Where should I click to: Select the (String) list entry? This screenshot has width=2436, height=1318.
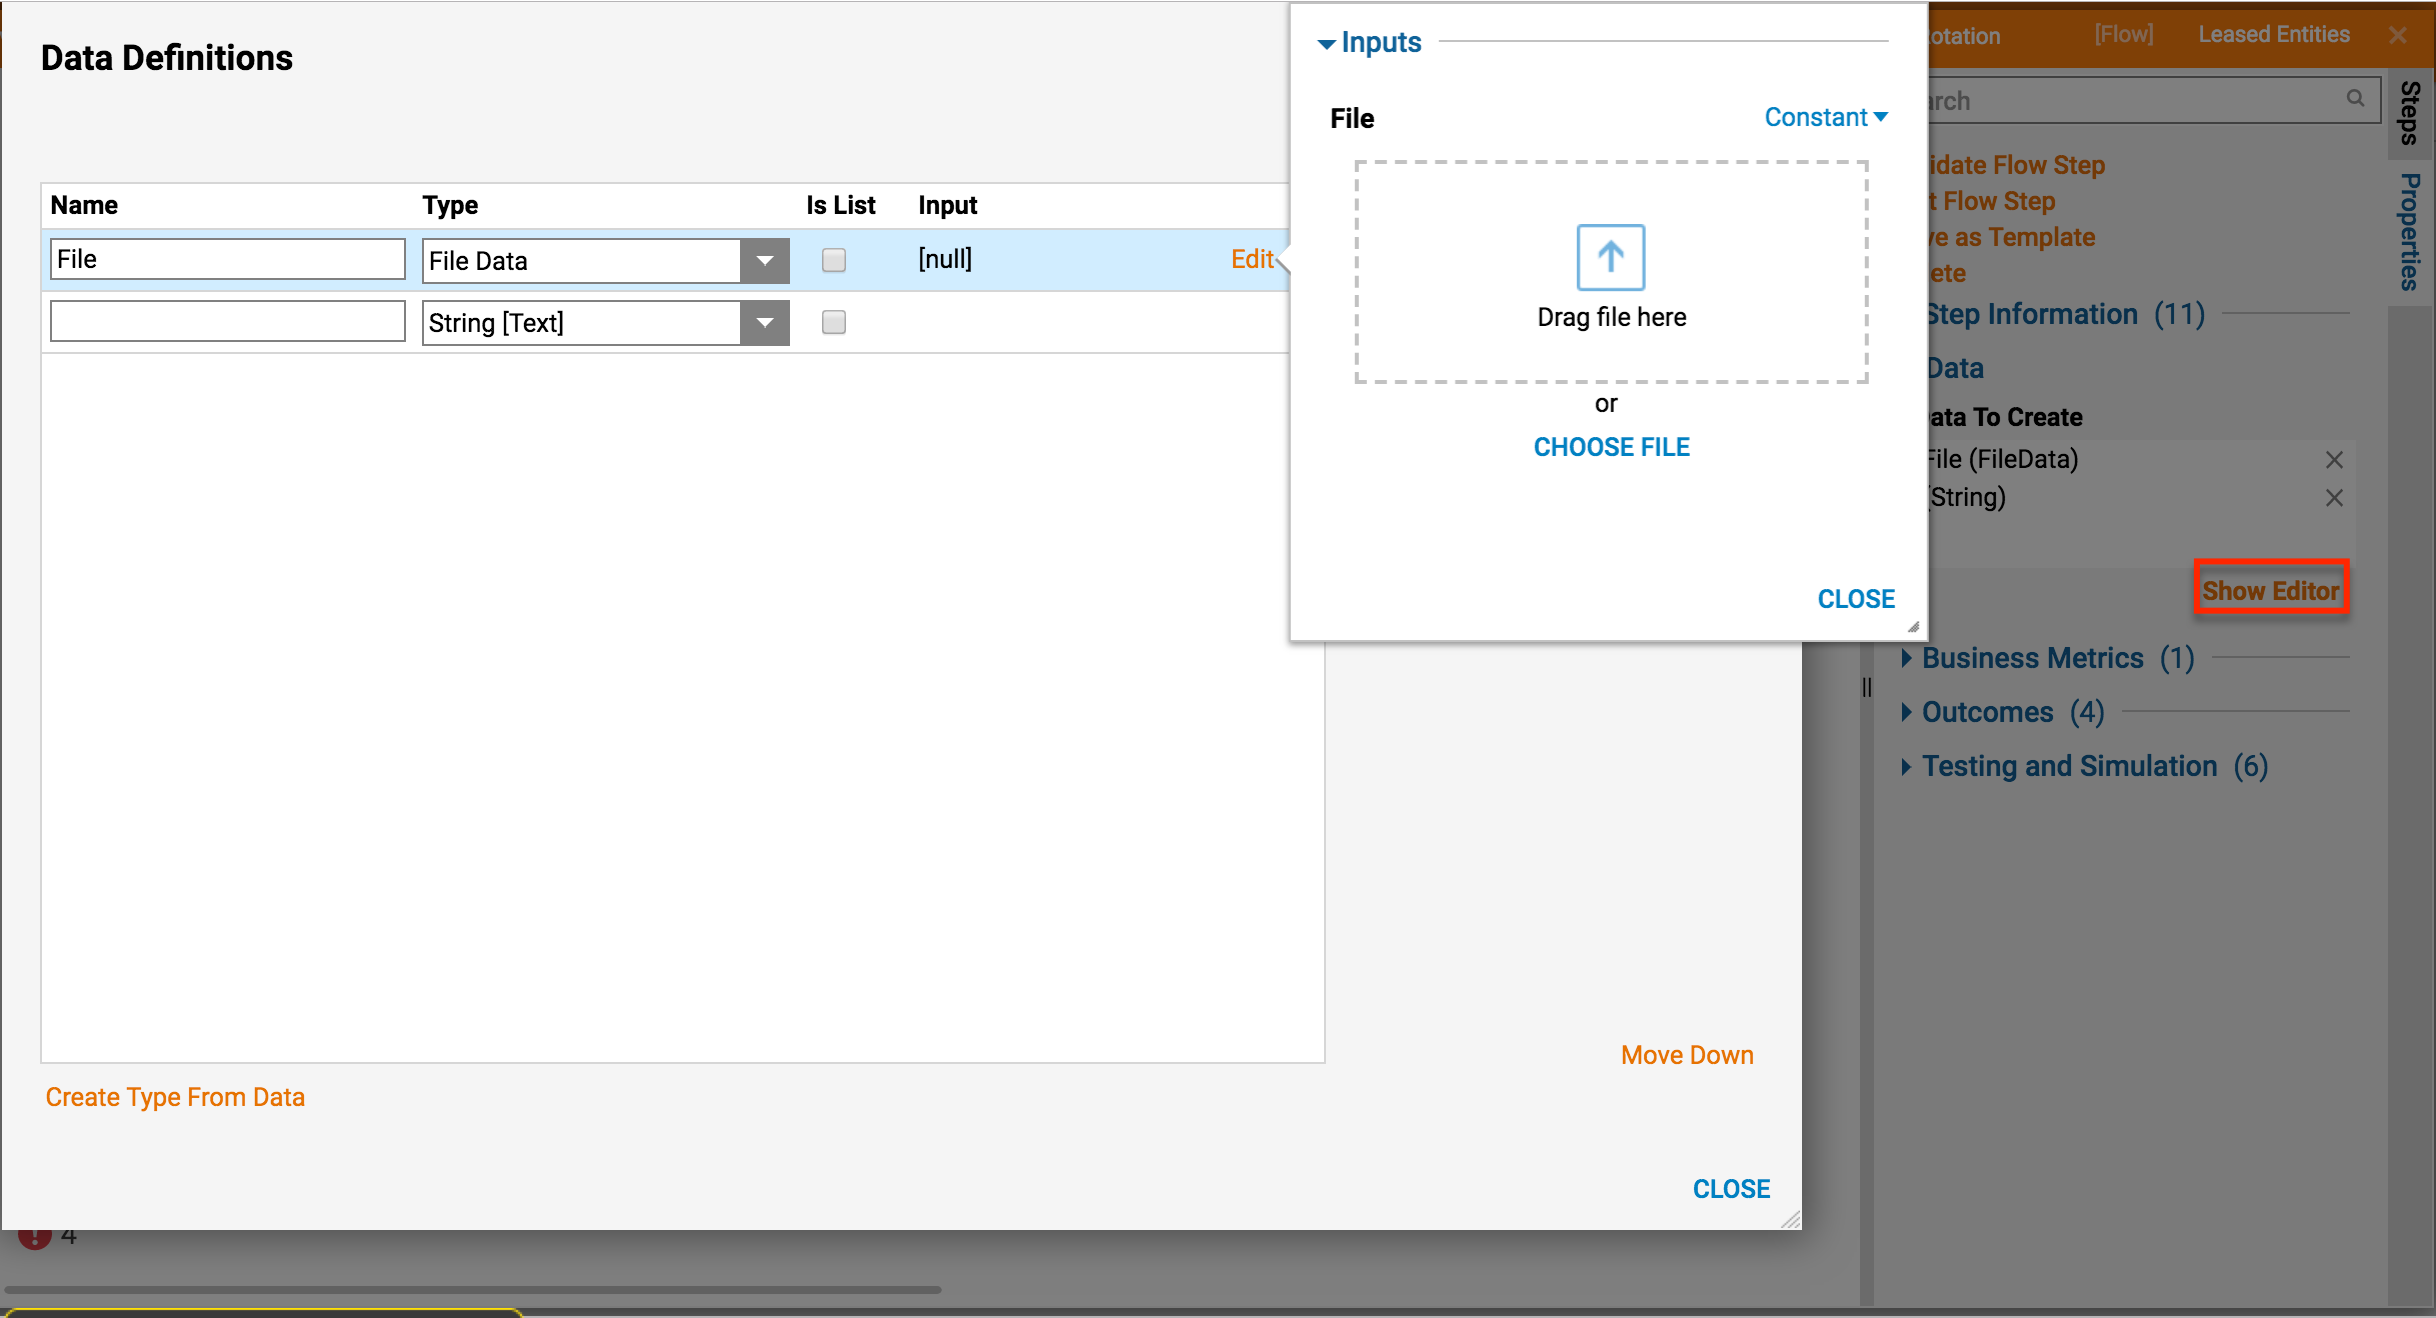1966,497
